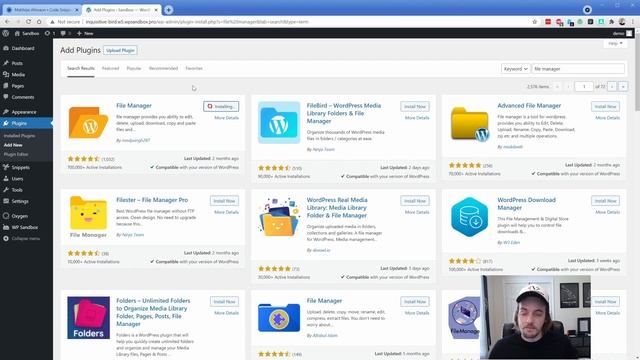
Task: Open Users in sidebar
Action: click(17, 179)
